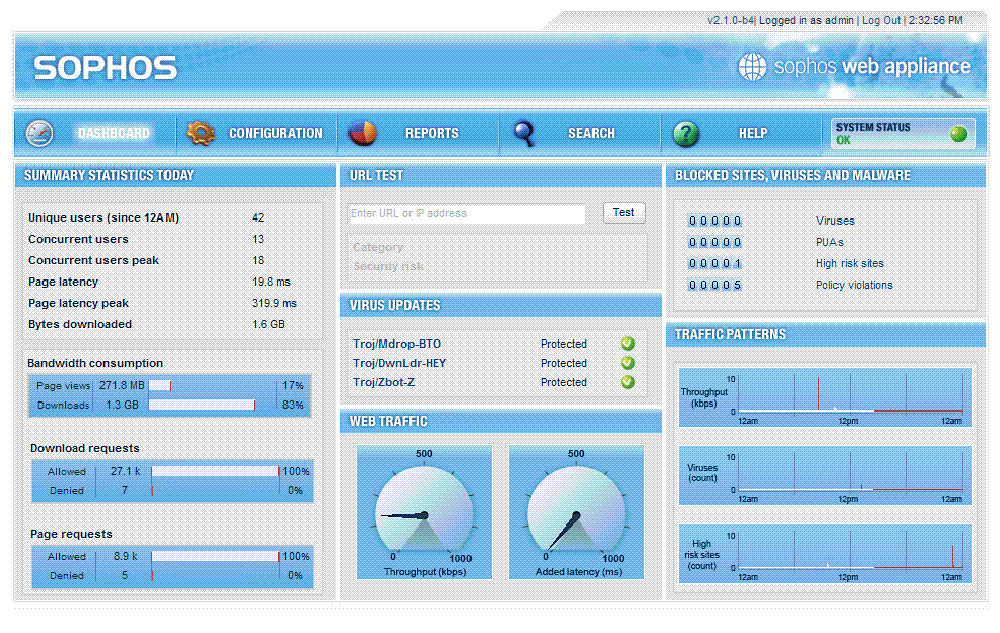Click the Troj/Mdrop-BTO virus update link
The width and height of the screenshot is (1000, 633).
coord(397,344)
